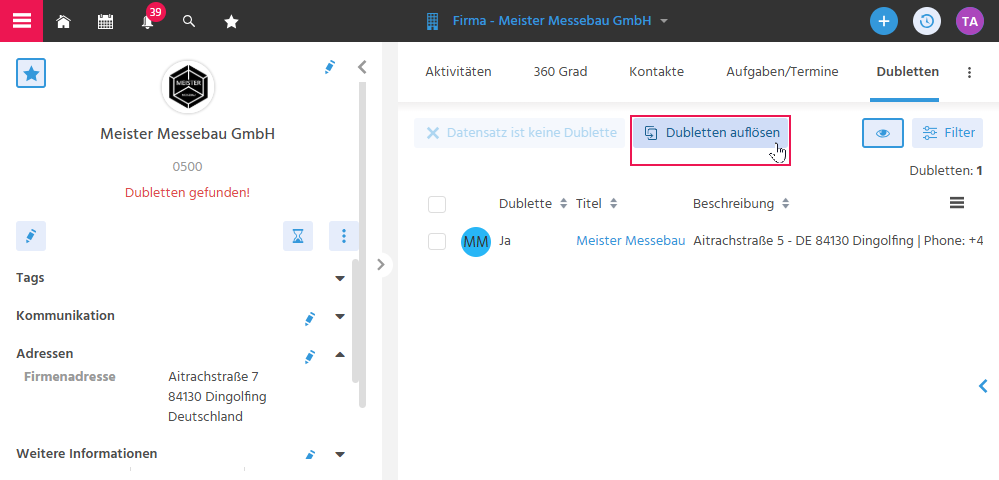Click the Dubletten gefunden! warning text
The height and width of the screenshot is (480, 999).
pos(187,193)
